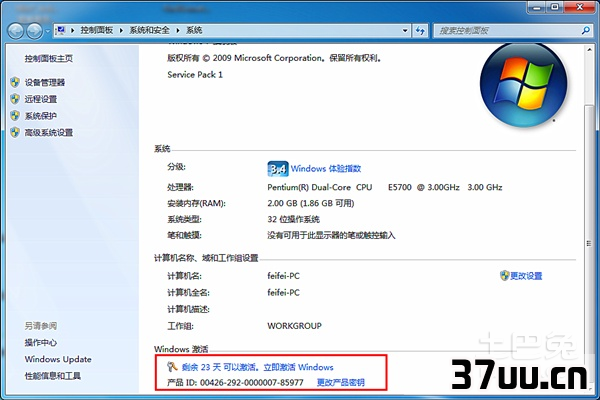Viewport: 600px width, 400px height.
Task: Open 性能信息和工具 in sidebar
Action: pyautogui.click(x=53, y=376)
